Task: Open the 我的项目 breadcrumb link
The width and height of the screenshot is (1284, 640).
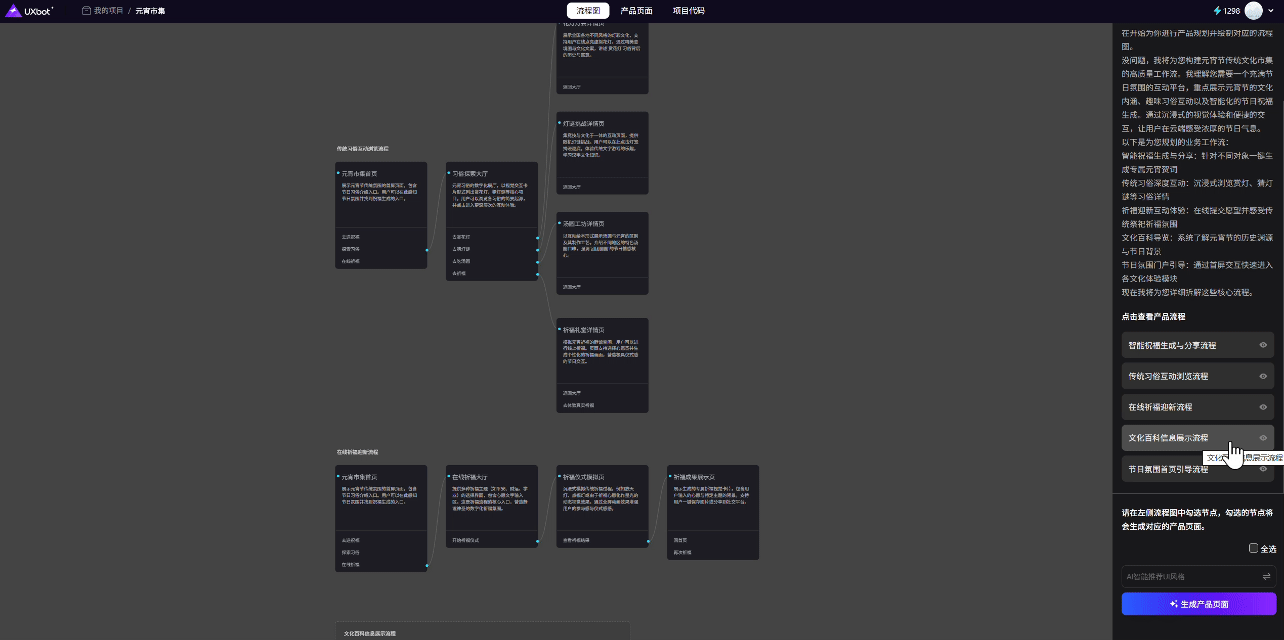Action: tap(109, 11)
